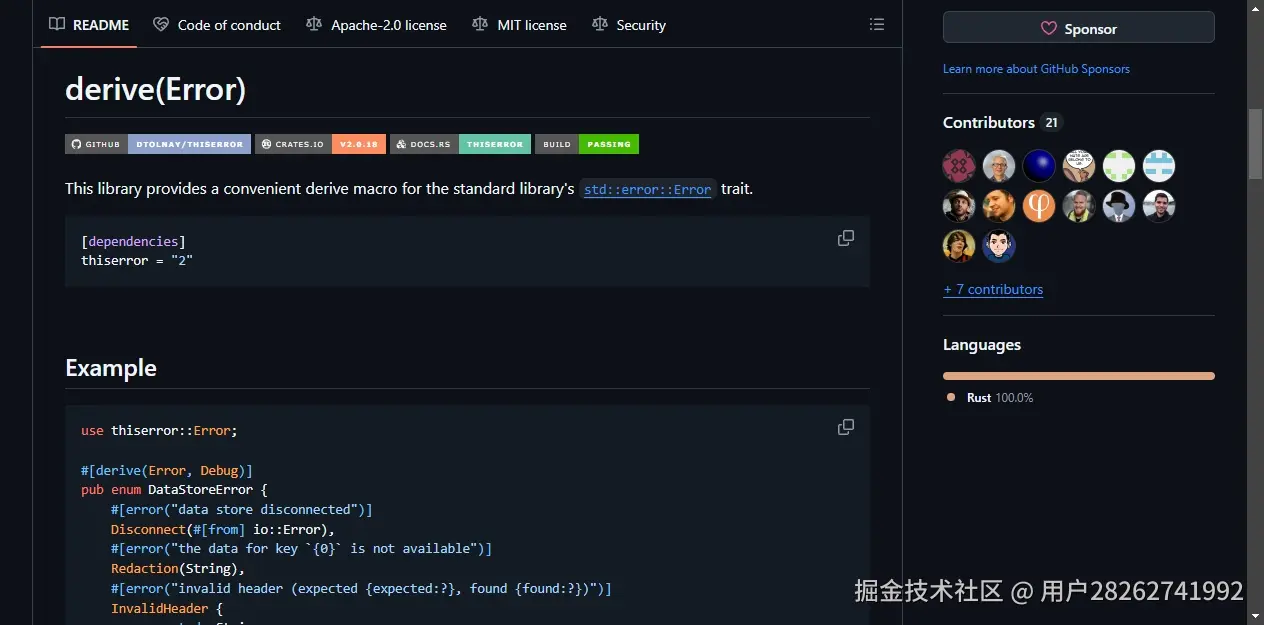Viewport: 1264px width, 625px height.
Task: Click the Rust language progress bar
Action: tap(1079, 376)
